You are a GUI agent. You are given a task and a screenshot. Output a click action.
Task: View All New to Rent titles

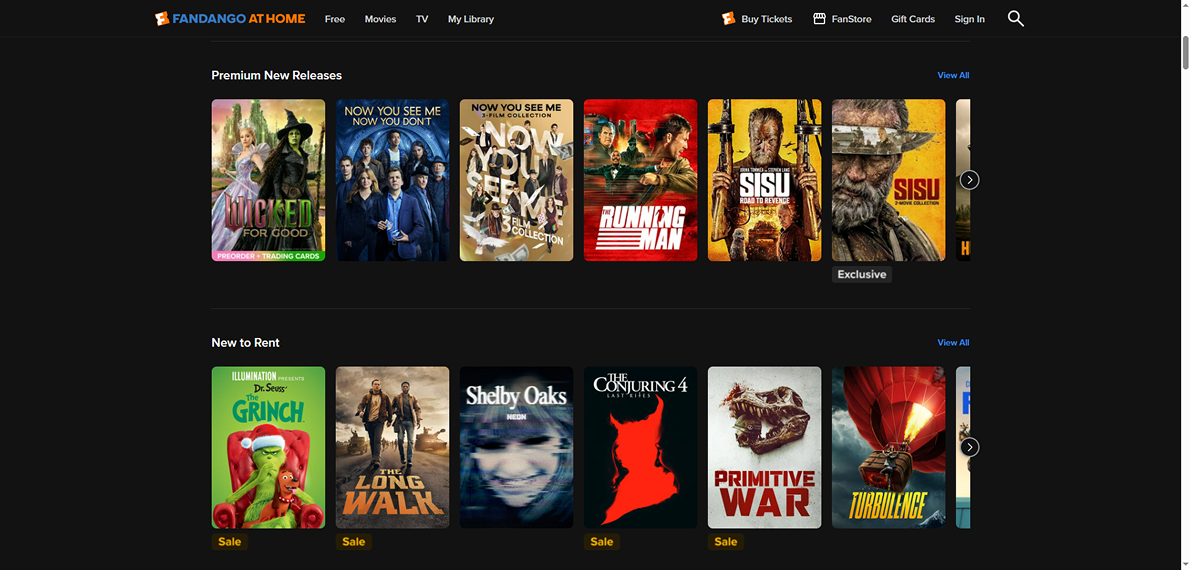pos(953,342)
